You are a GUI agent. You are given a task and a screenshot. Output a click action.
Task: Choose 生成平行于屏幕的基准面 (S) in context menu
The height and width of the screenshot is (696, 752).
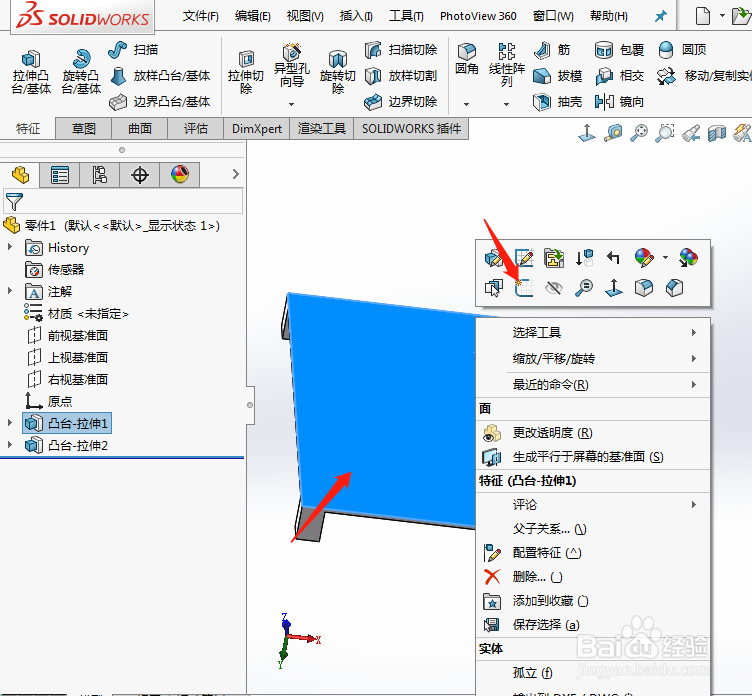[593, 457]
